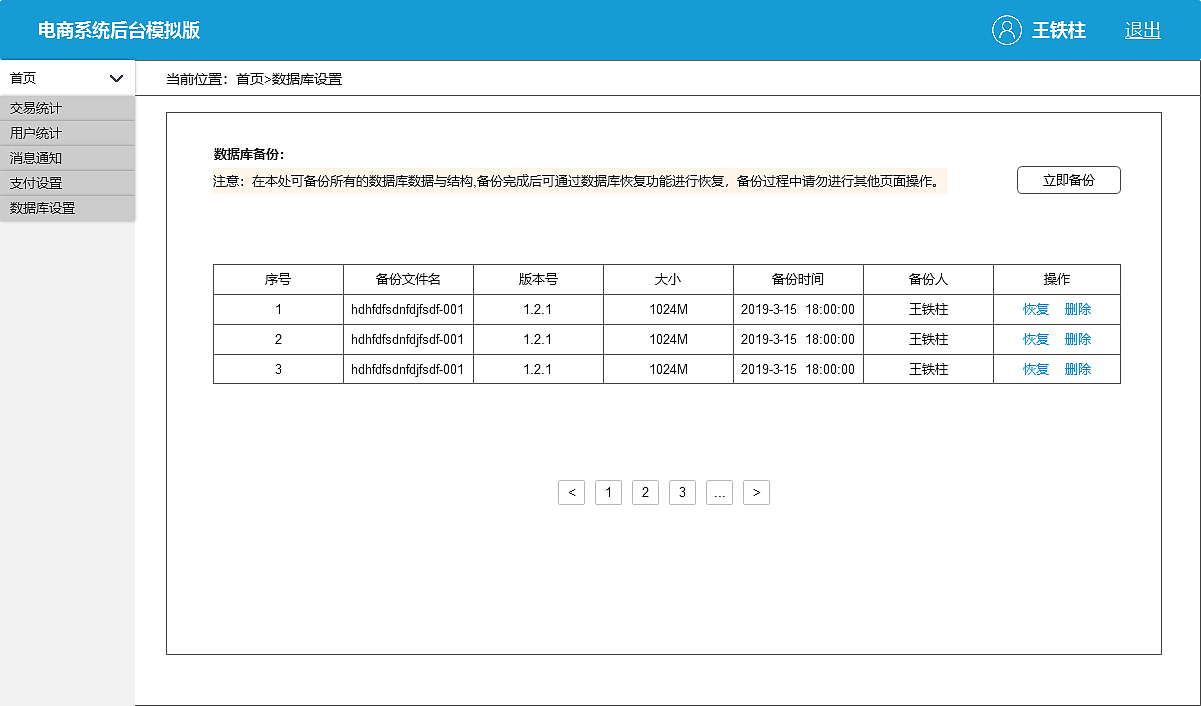This screenshot has width=1201, height=706.
Task: Collapse the 首页 sidebar menu
Action: pos(117,77)
